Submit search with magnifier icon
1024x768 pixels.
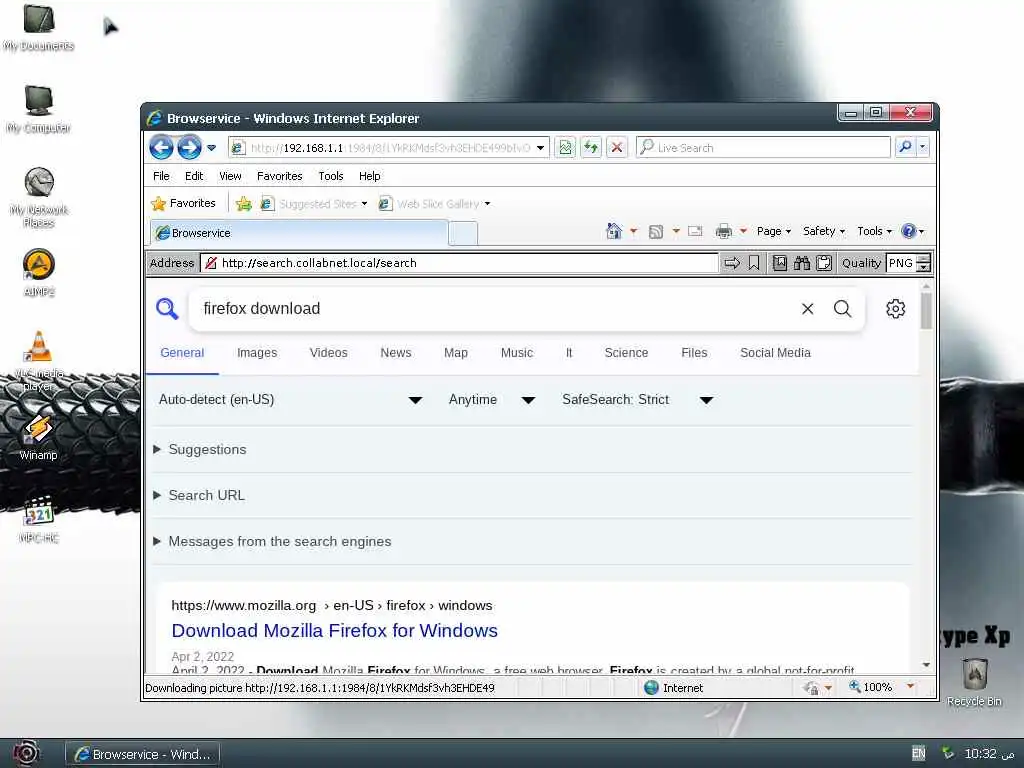[842, 308]
